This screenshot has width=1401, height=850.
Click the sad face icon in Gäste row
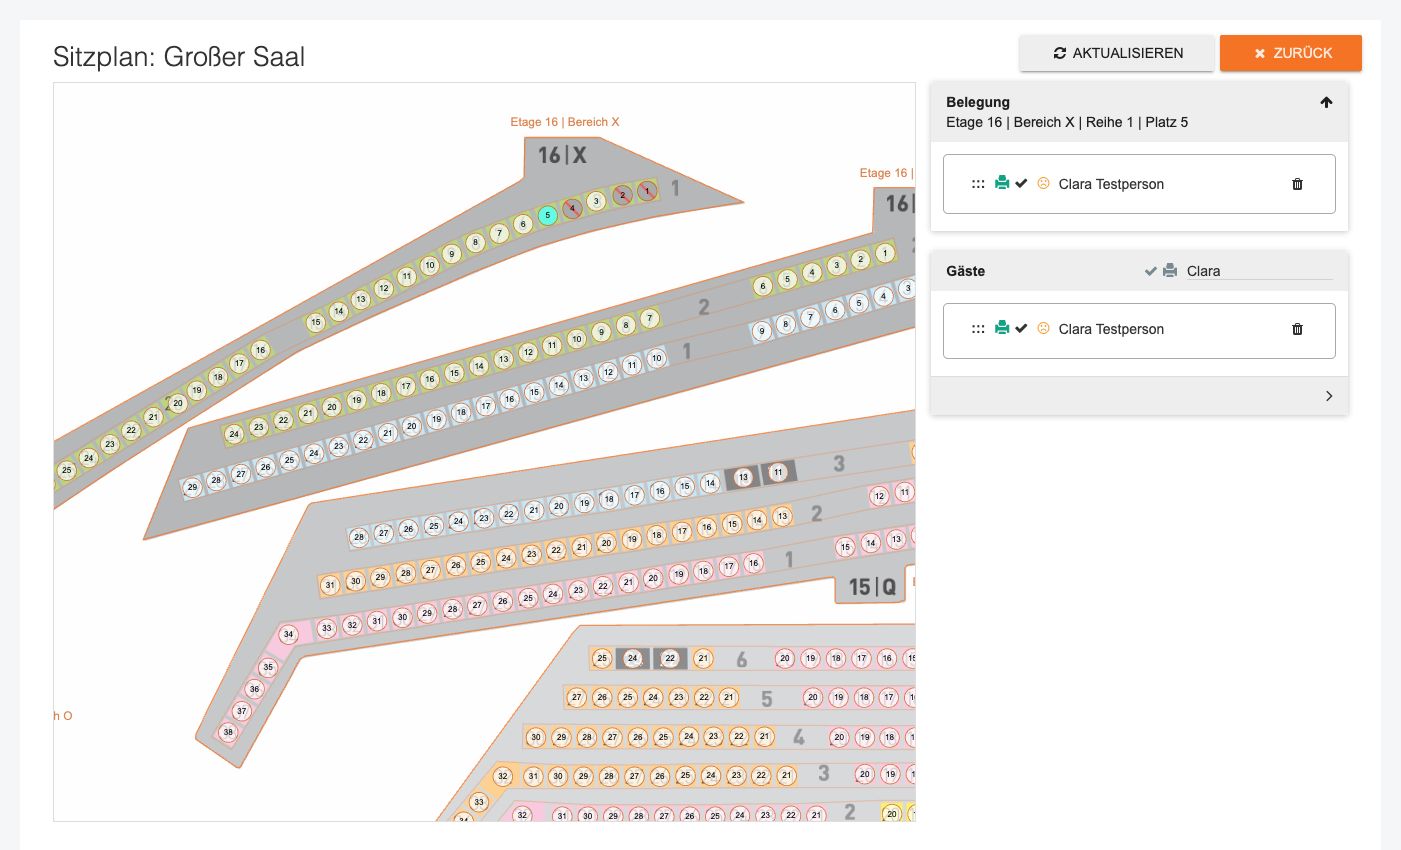[1043, 329]
